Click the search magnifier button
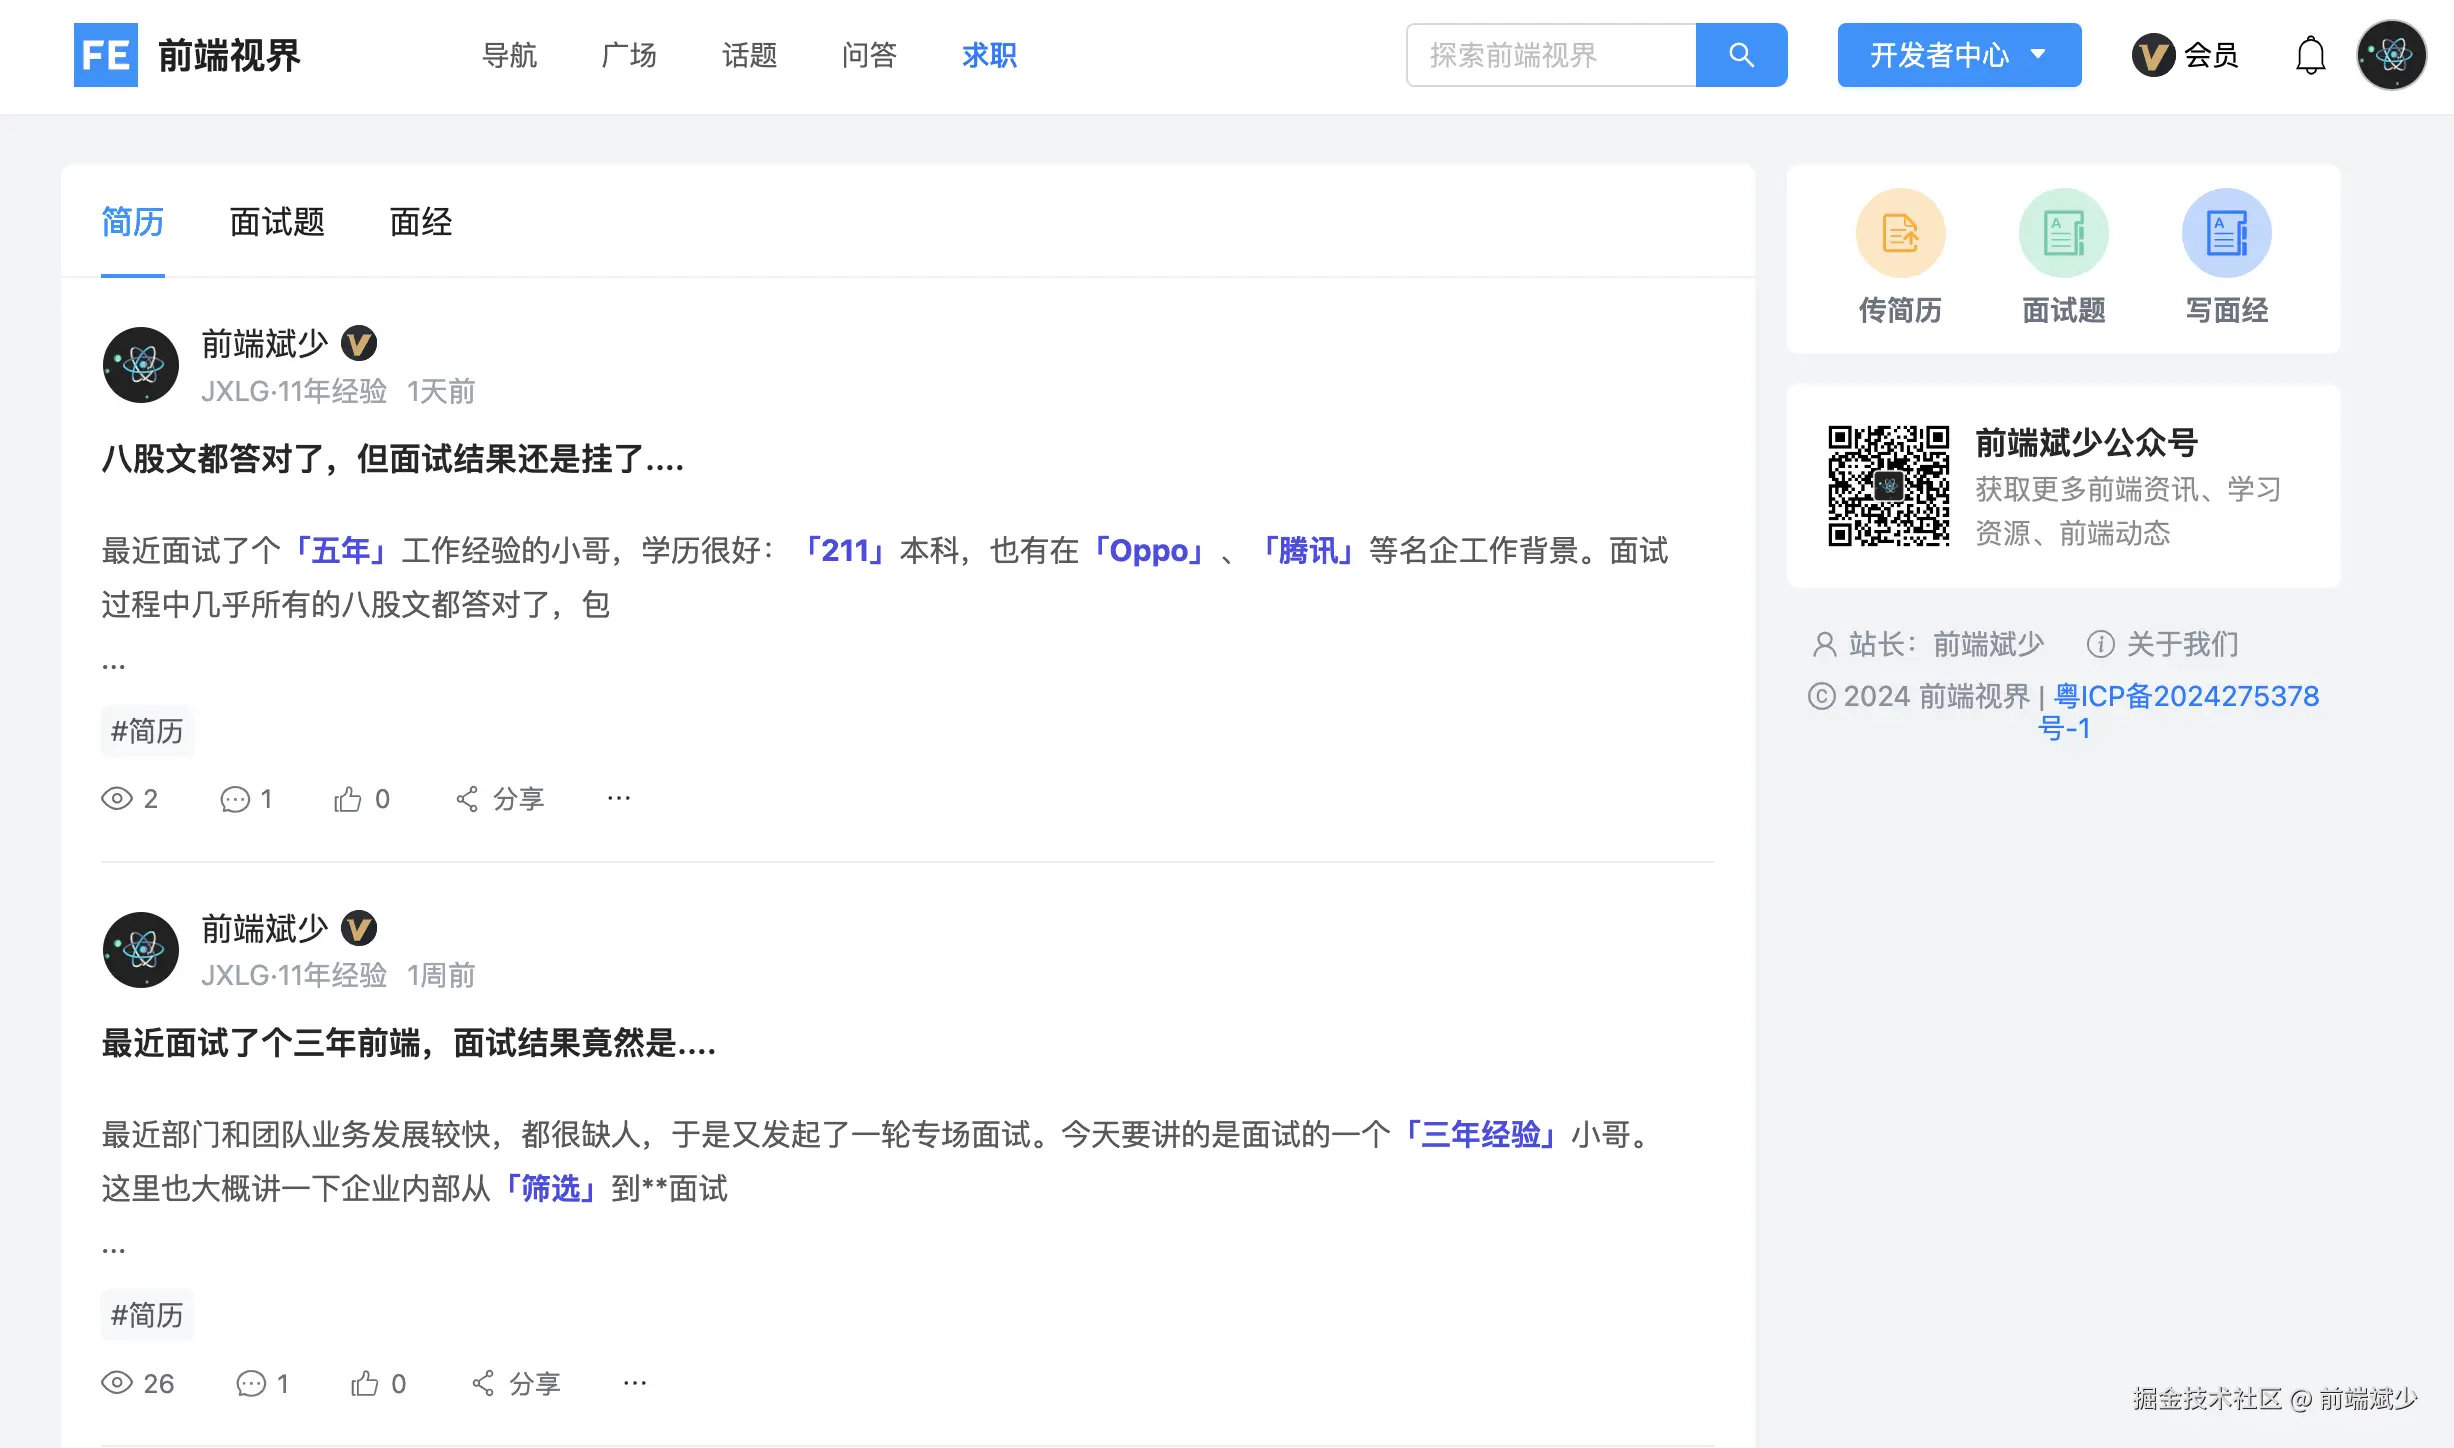The width and height of the screenshot is (2454, 1448). (1740, 55)
